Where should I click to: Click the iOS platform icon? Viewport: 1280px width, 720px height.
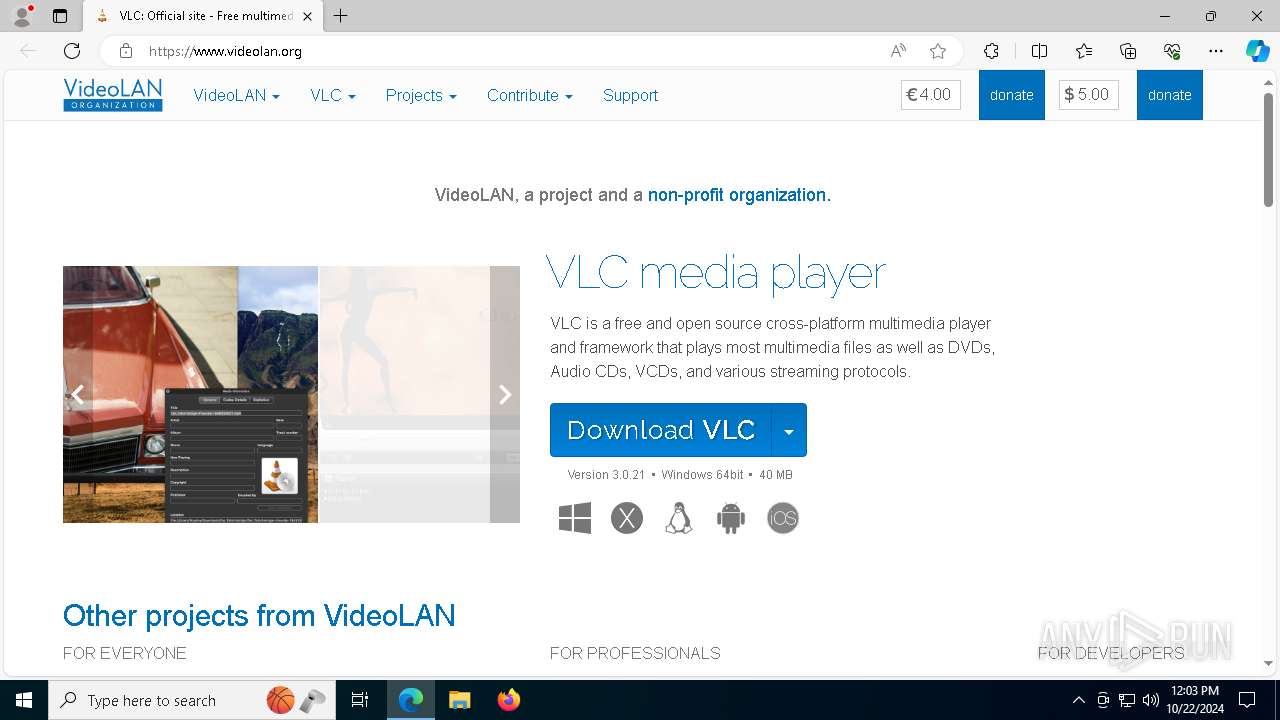[783, 518]
